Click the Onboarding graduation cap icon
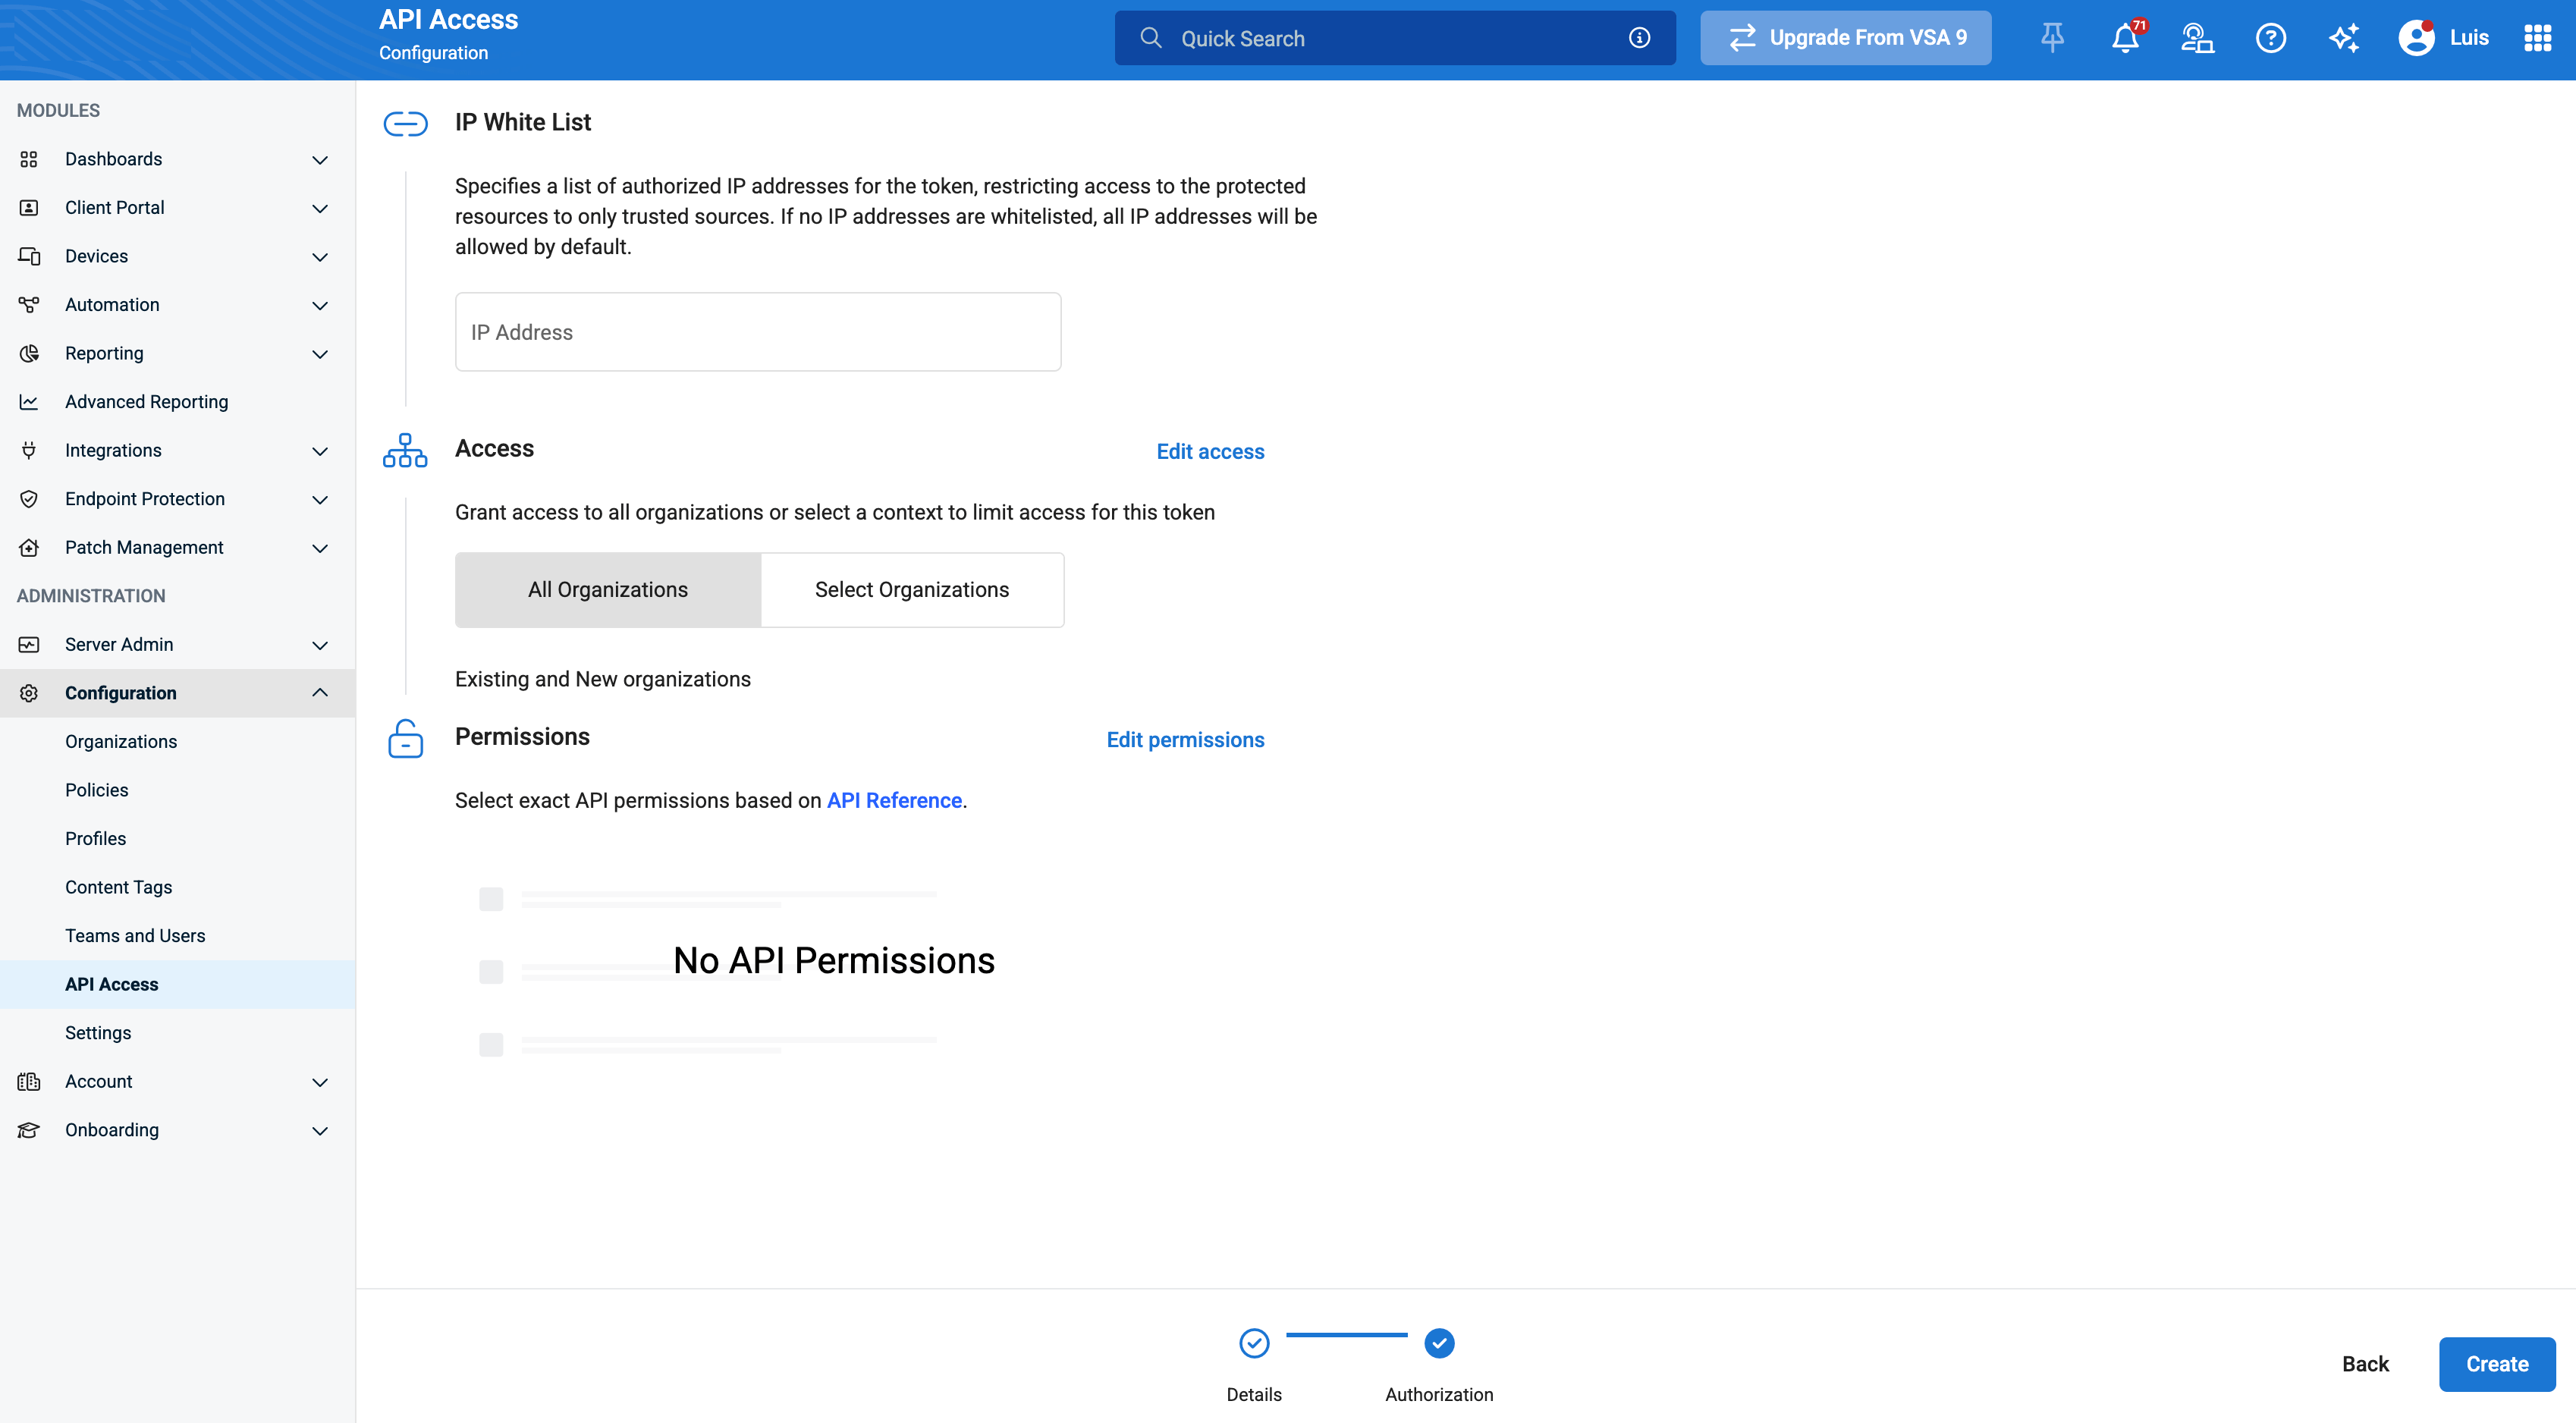 [x=29, y=1130]
